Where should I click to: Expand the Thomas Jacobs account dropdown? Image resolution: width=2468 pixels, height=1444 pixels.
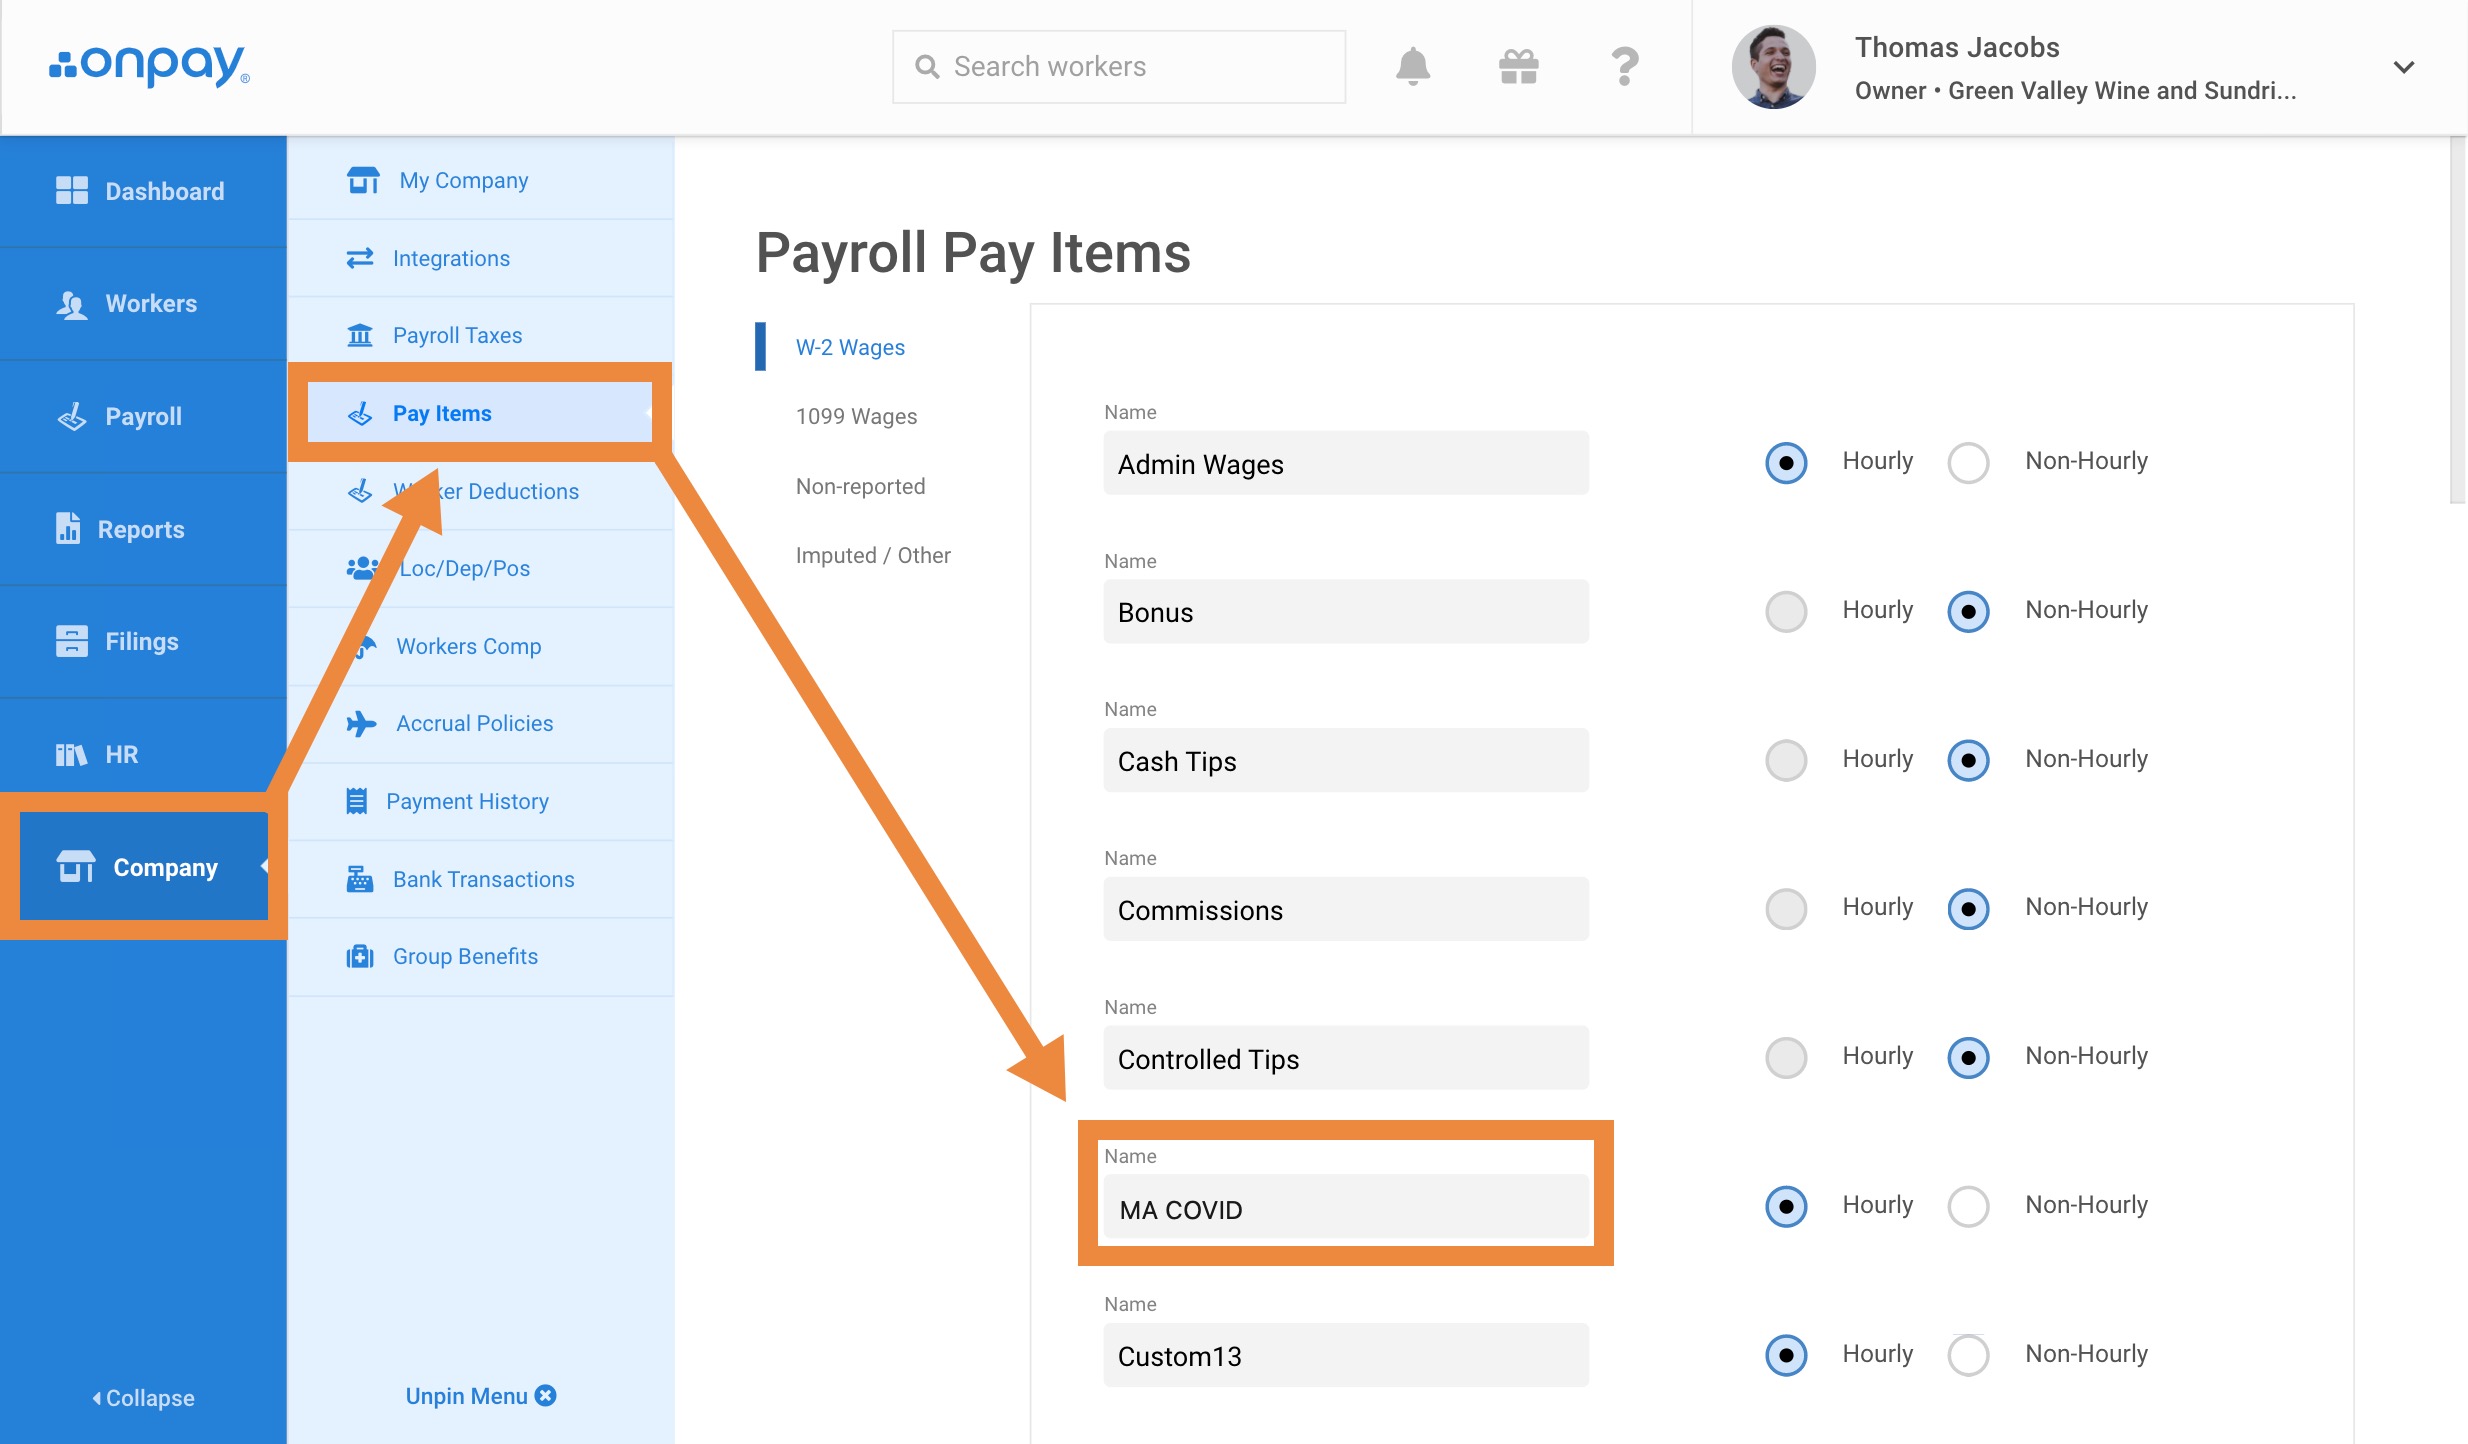coord(2403,67)
